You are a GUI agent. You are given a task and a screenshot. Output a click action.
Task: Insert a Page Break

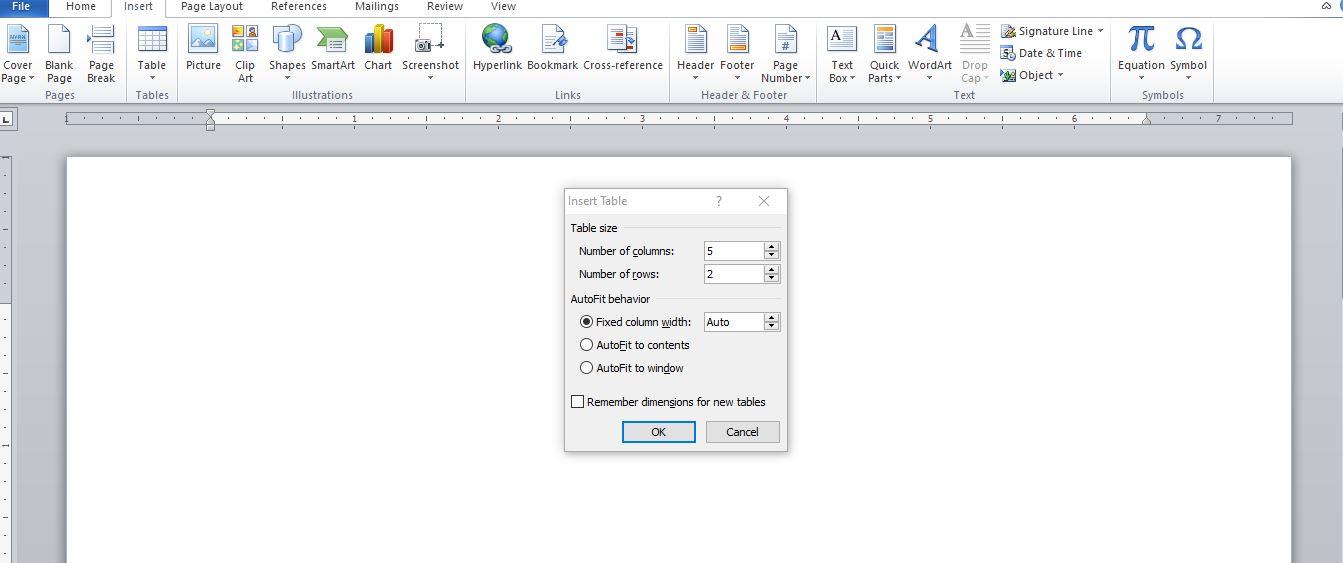pyautogui.click(x=101, y=54)
